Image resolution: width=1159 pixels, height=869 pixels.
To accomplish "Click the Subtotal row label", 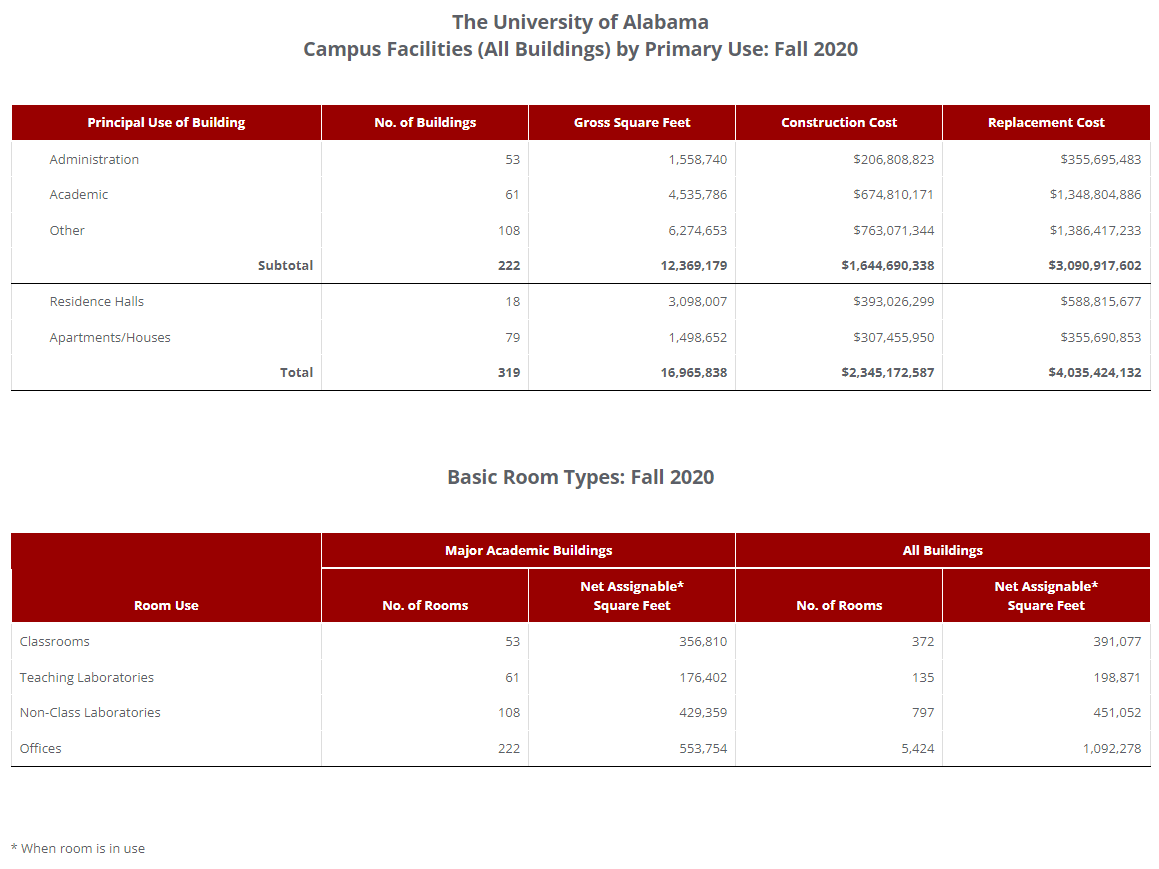I will [285, 266].
